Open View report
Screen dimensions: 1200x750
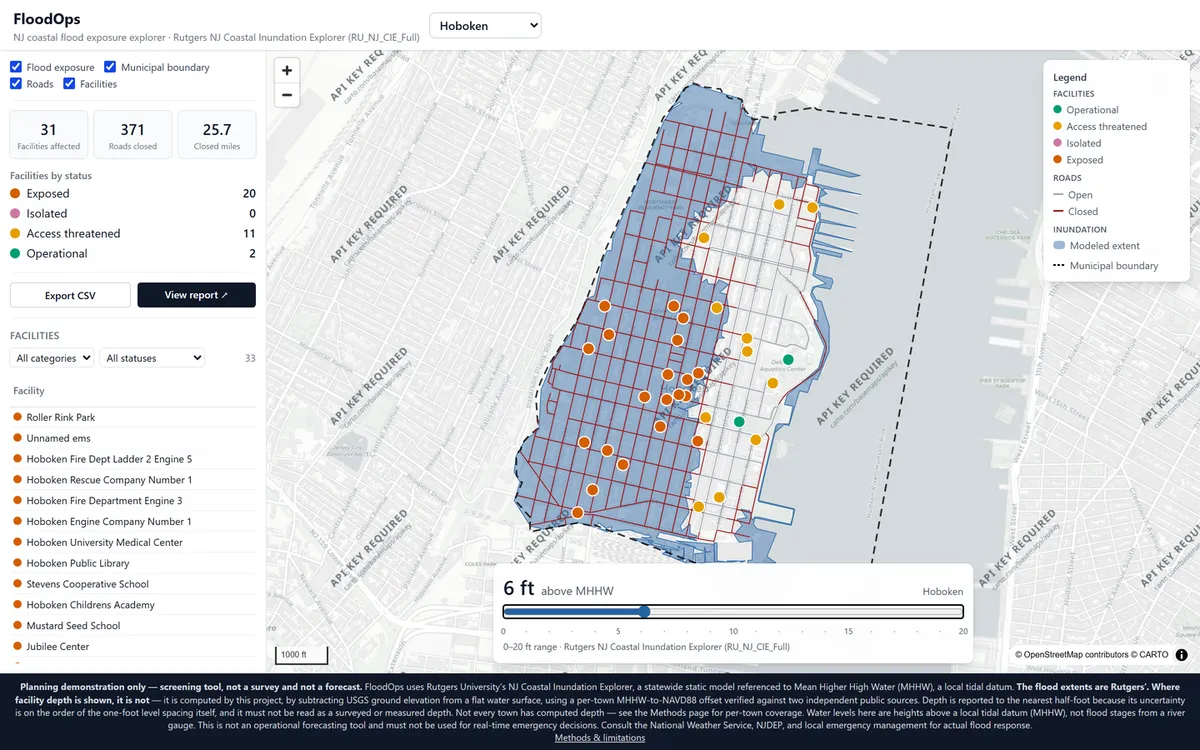(196, 295)
